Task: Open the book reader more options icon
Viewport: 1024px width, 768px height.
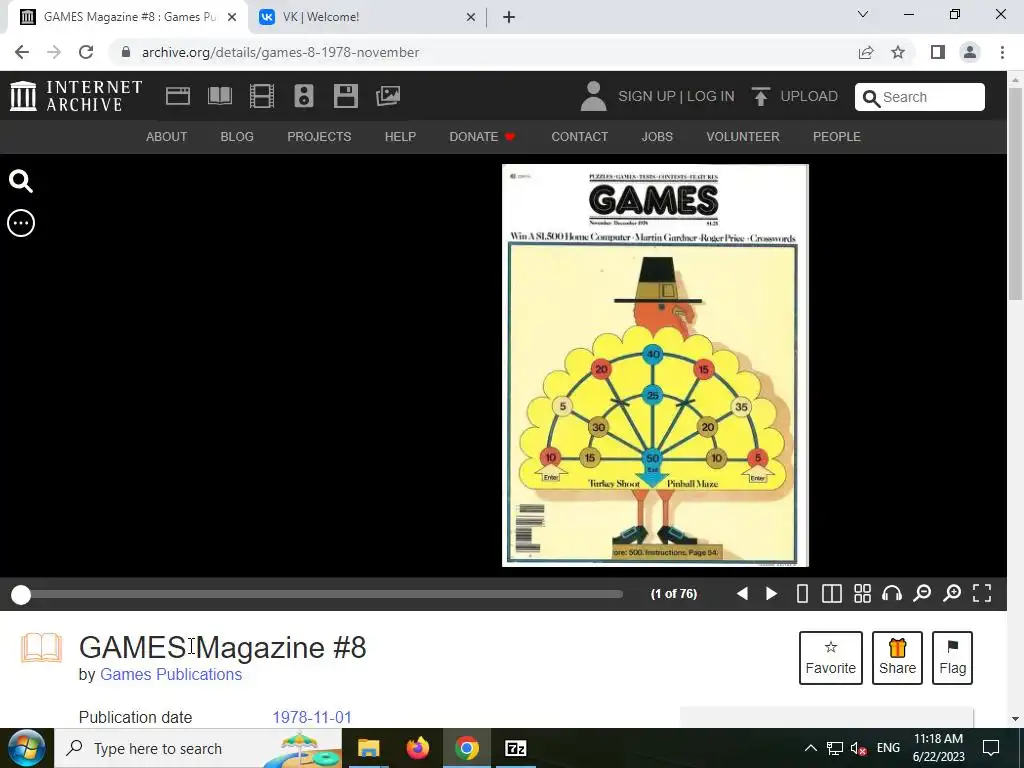Action: (x=21, y=223)
